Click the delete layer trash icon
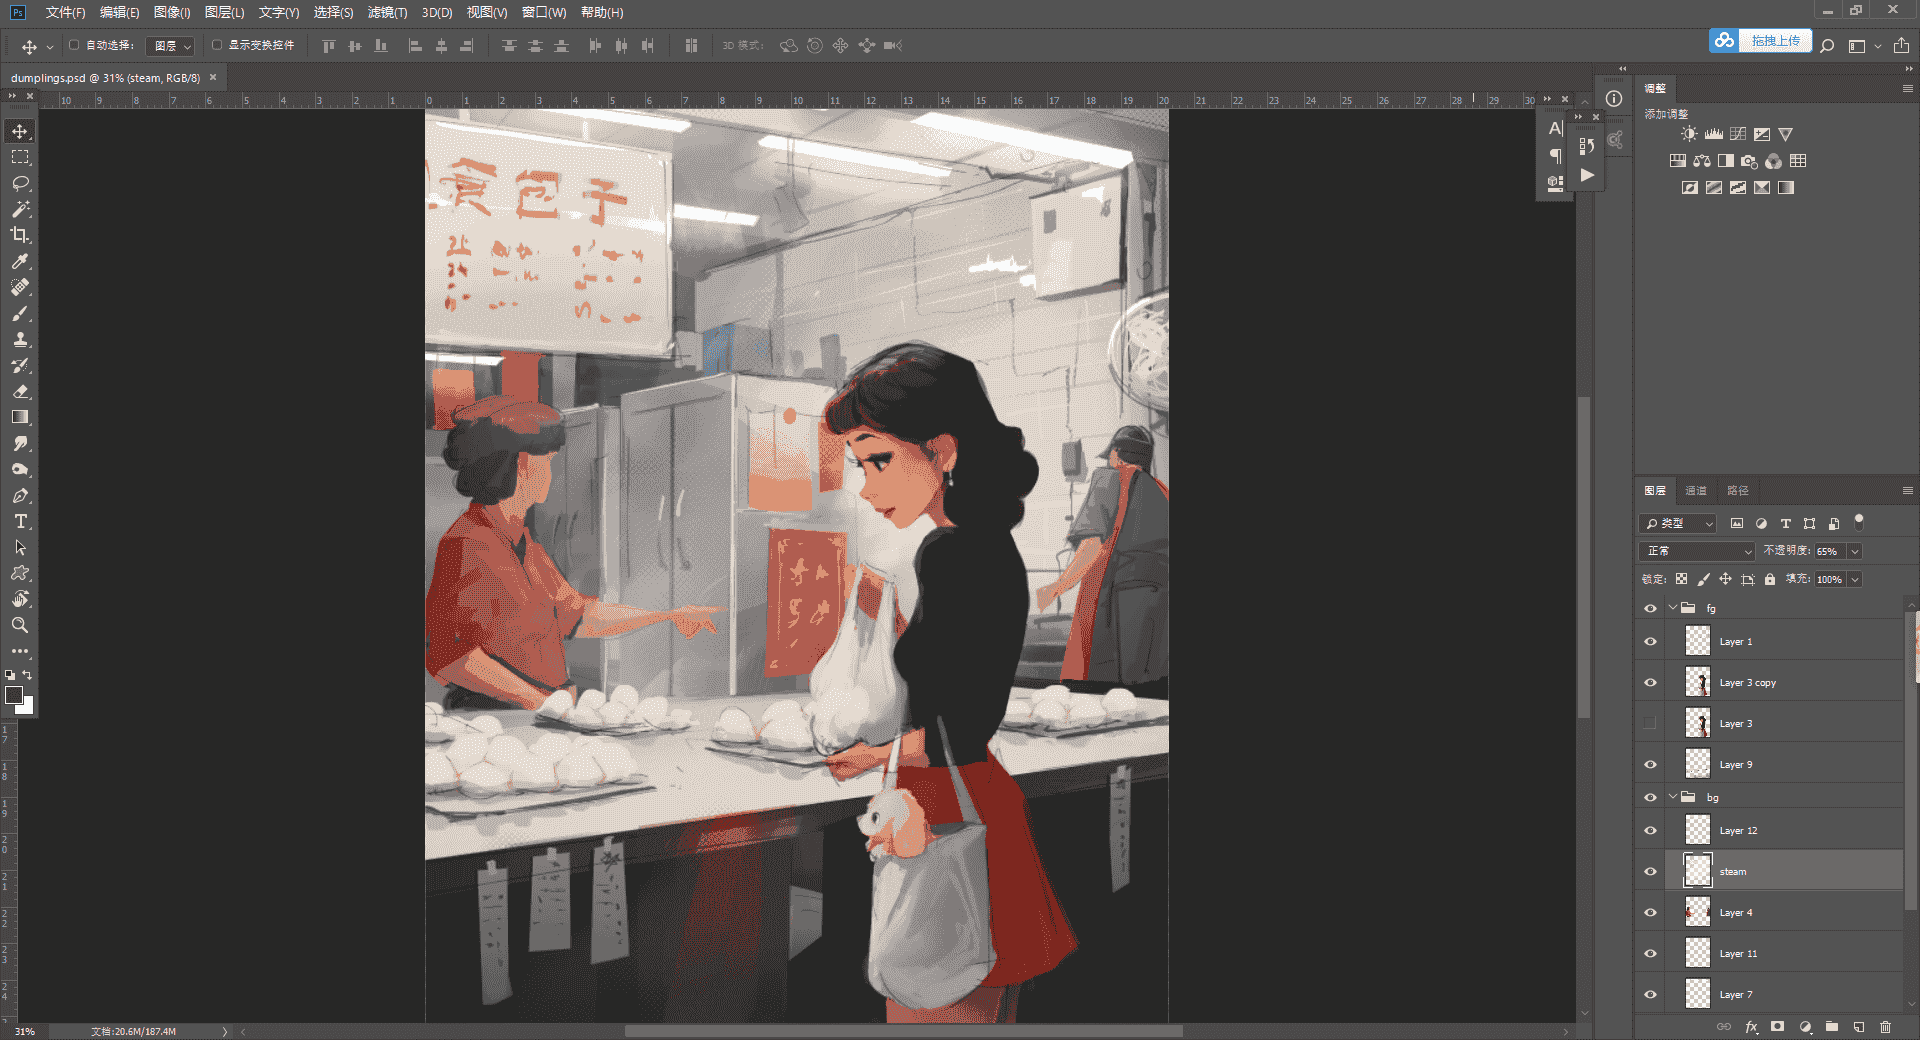The height and width of the screenshot is (1040, 1920). pyautogui.click(x=1885, y=1027)
